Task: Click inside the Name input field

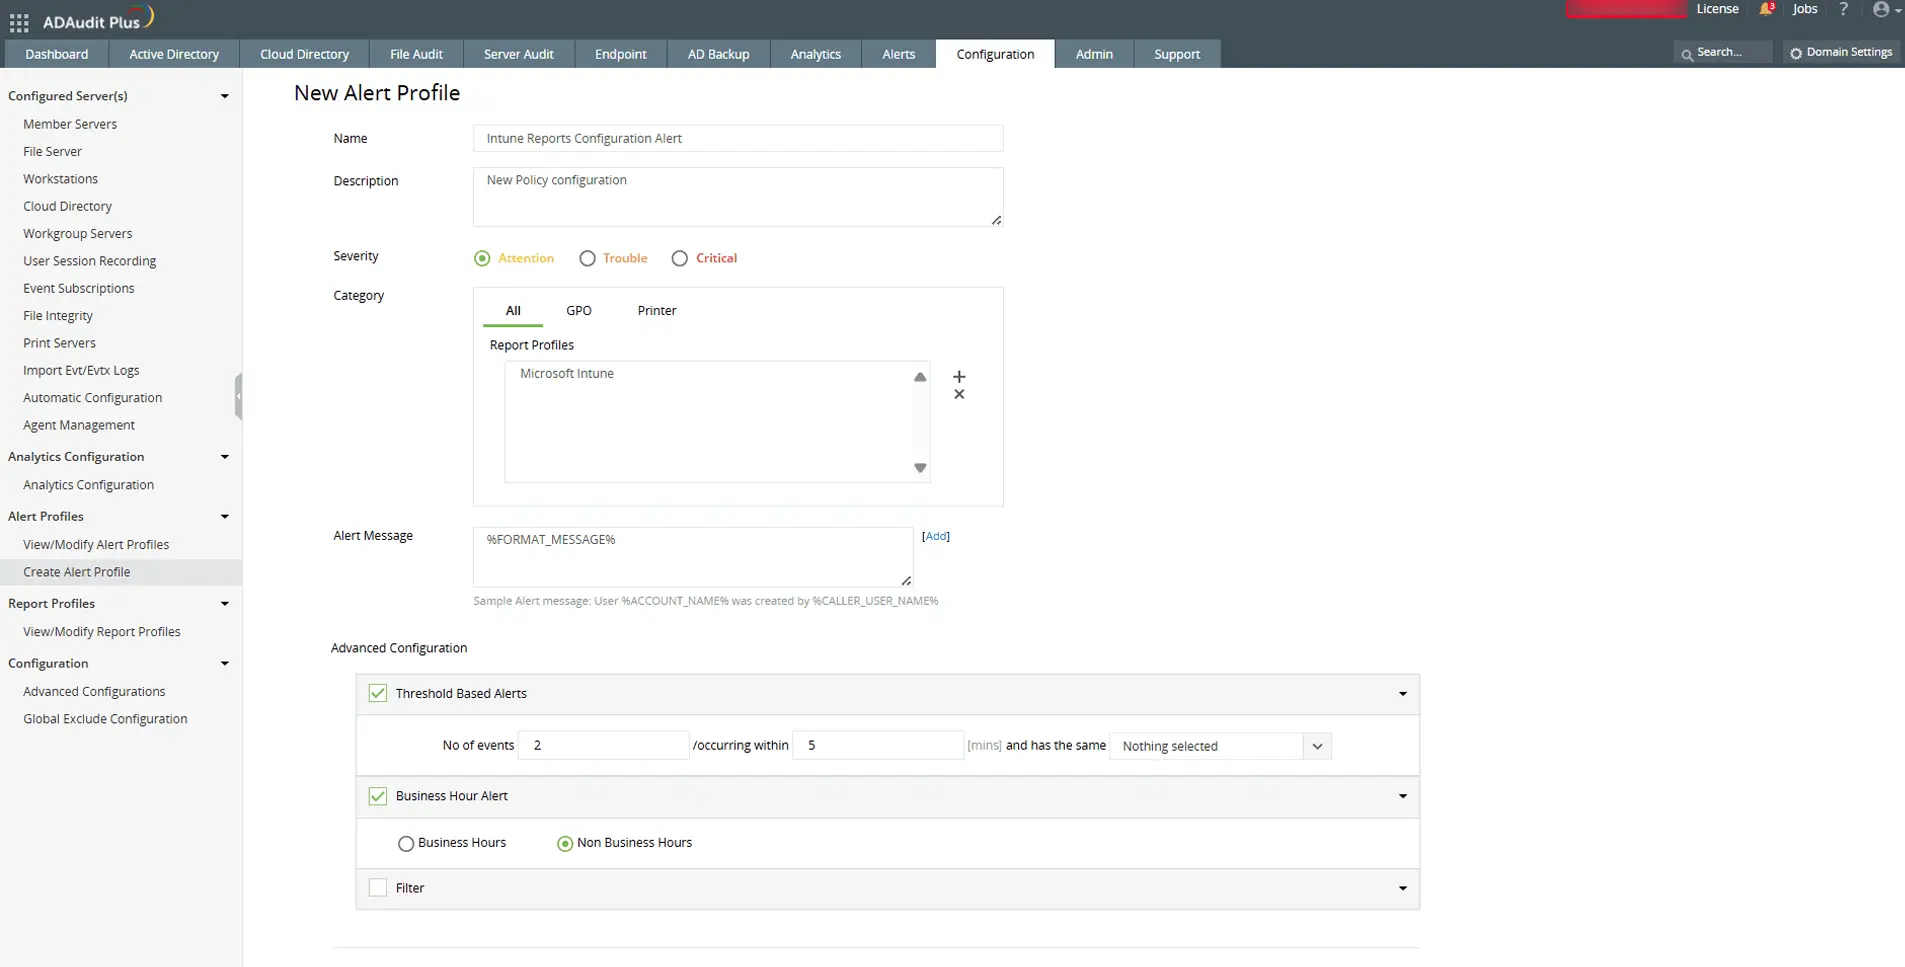Action: point(737,138)
